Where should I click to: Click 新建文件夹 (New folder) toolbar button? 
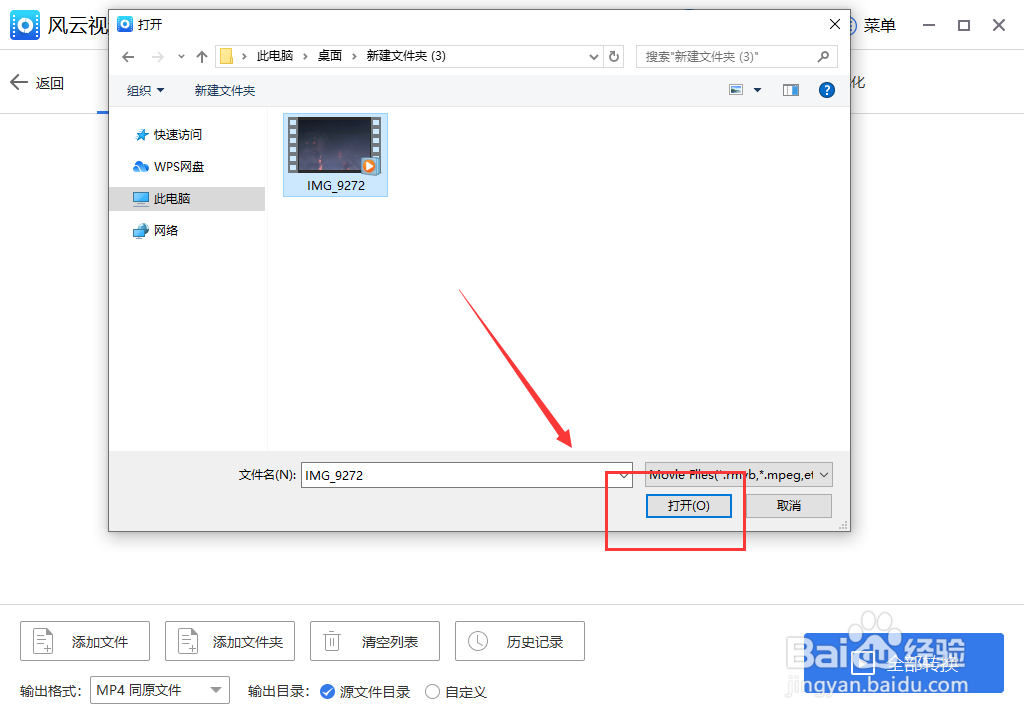click(x=225, y=90)
